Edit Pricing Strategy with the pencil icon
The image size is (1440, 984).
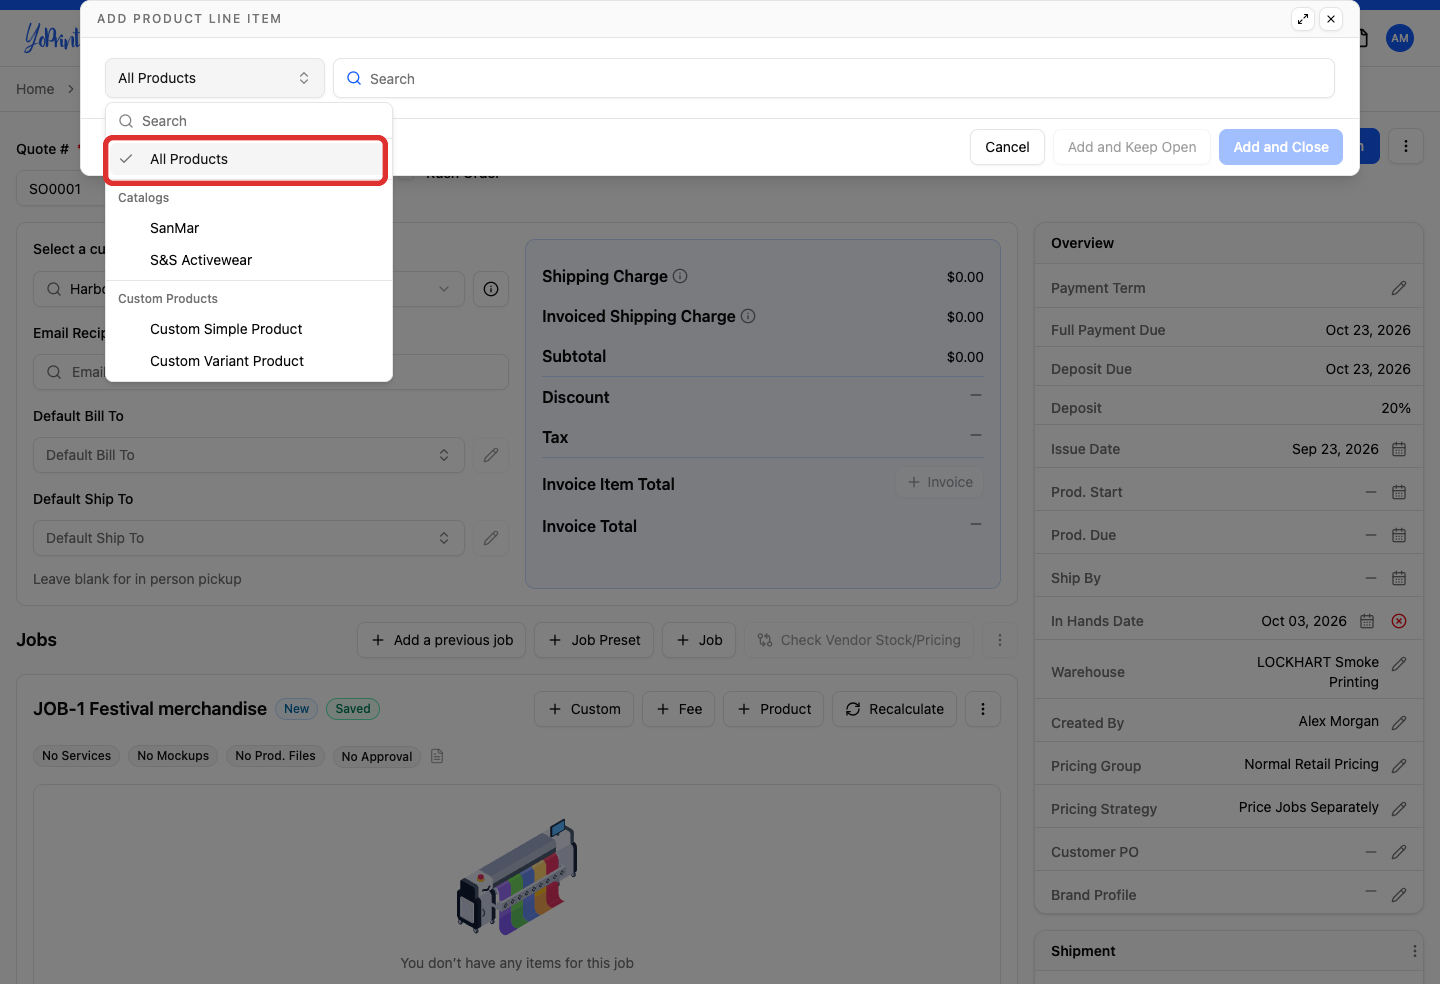coord(1399,808)
